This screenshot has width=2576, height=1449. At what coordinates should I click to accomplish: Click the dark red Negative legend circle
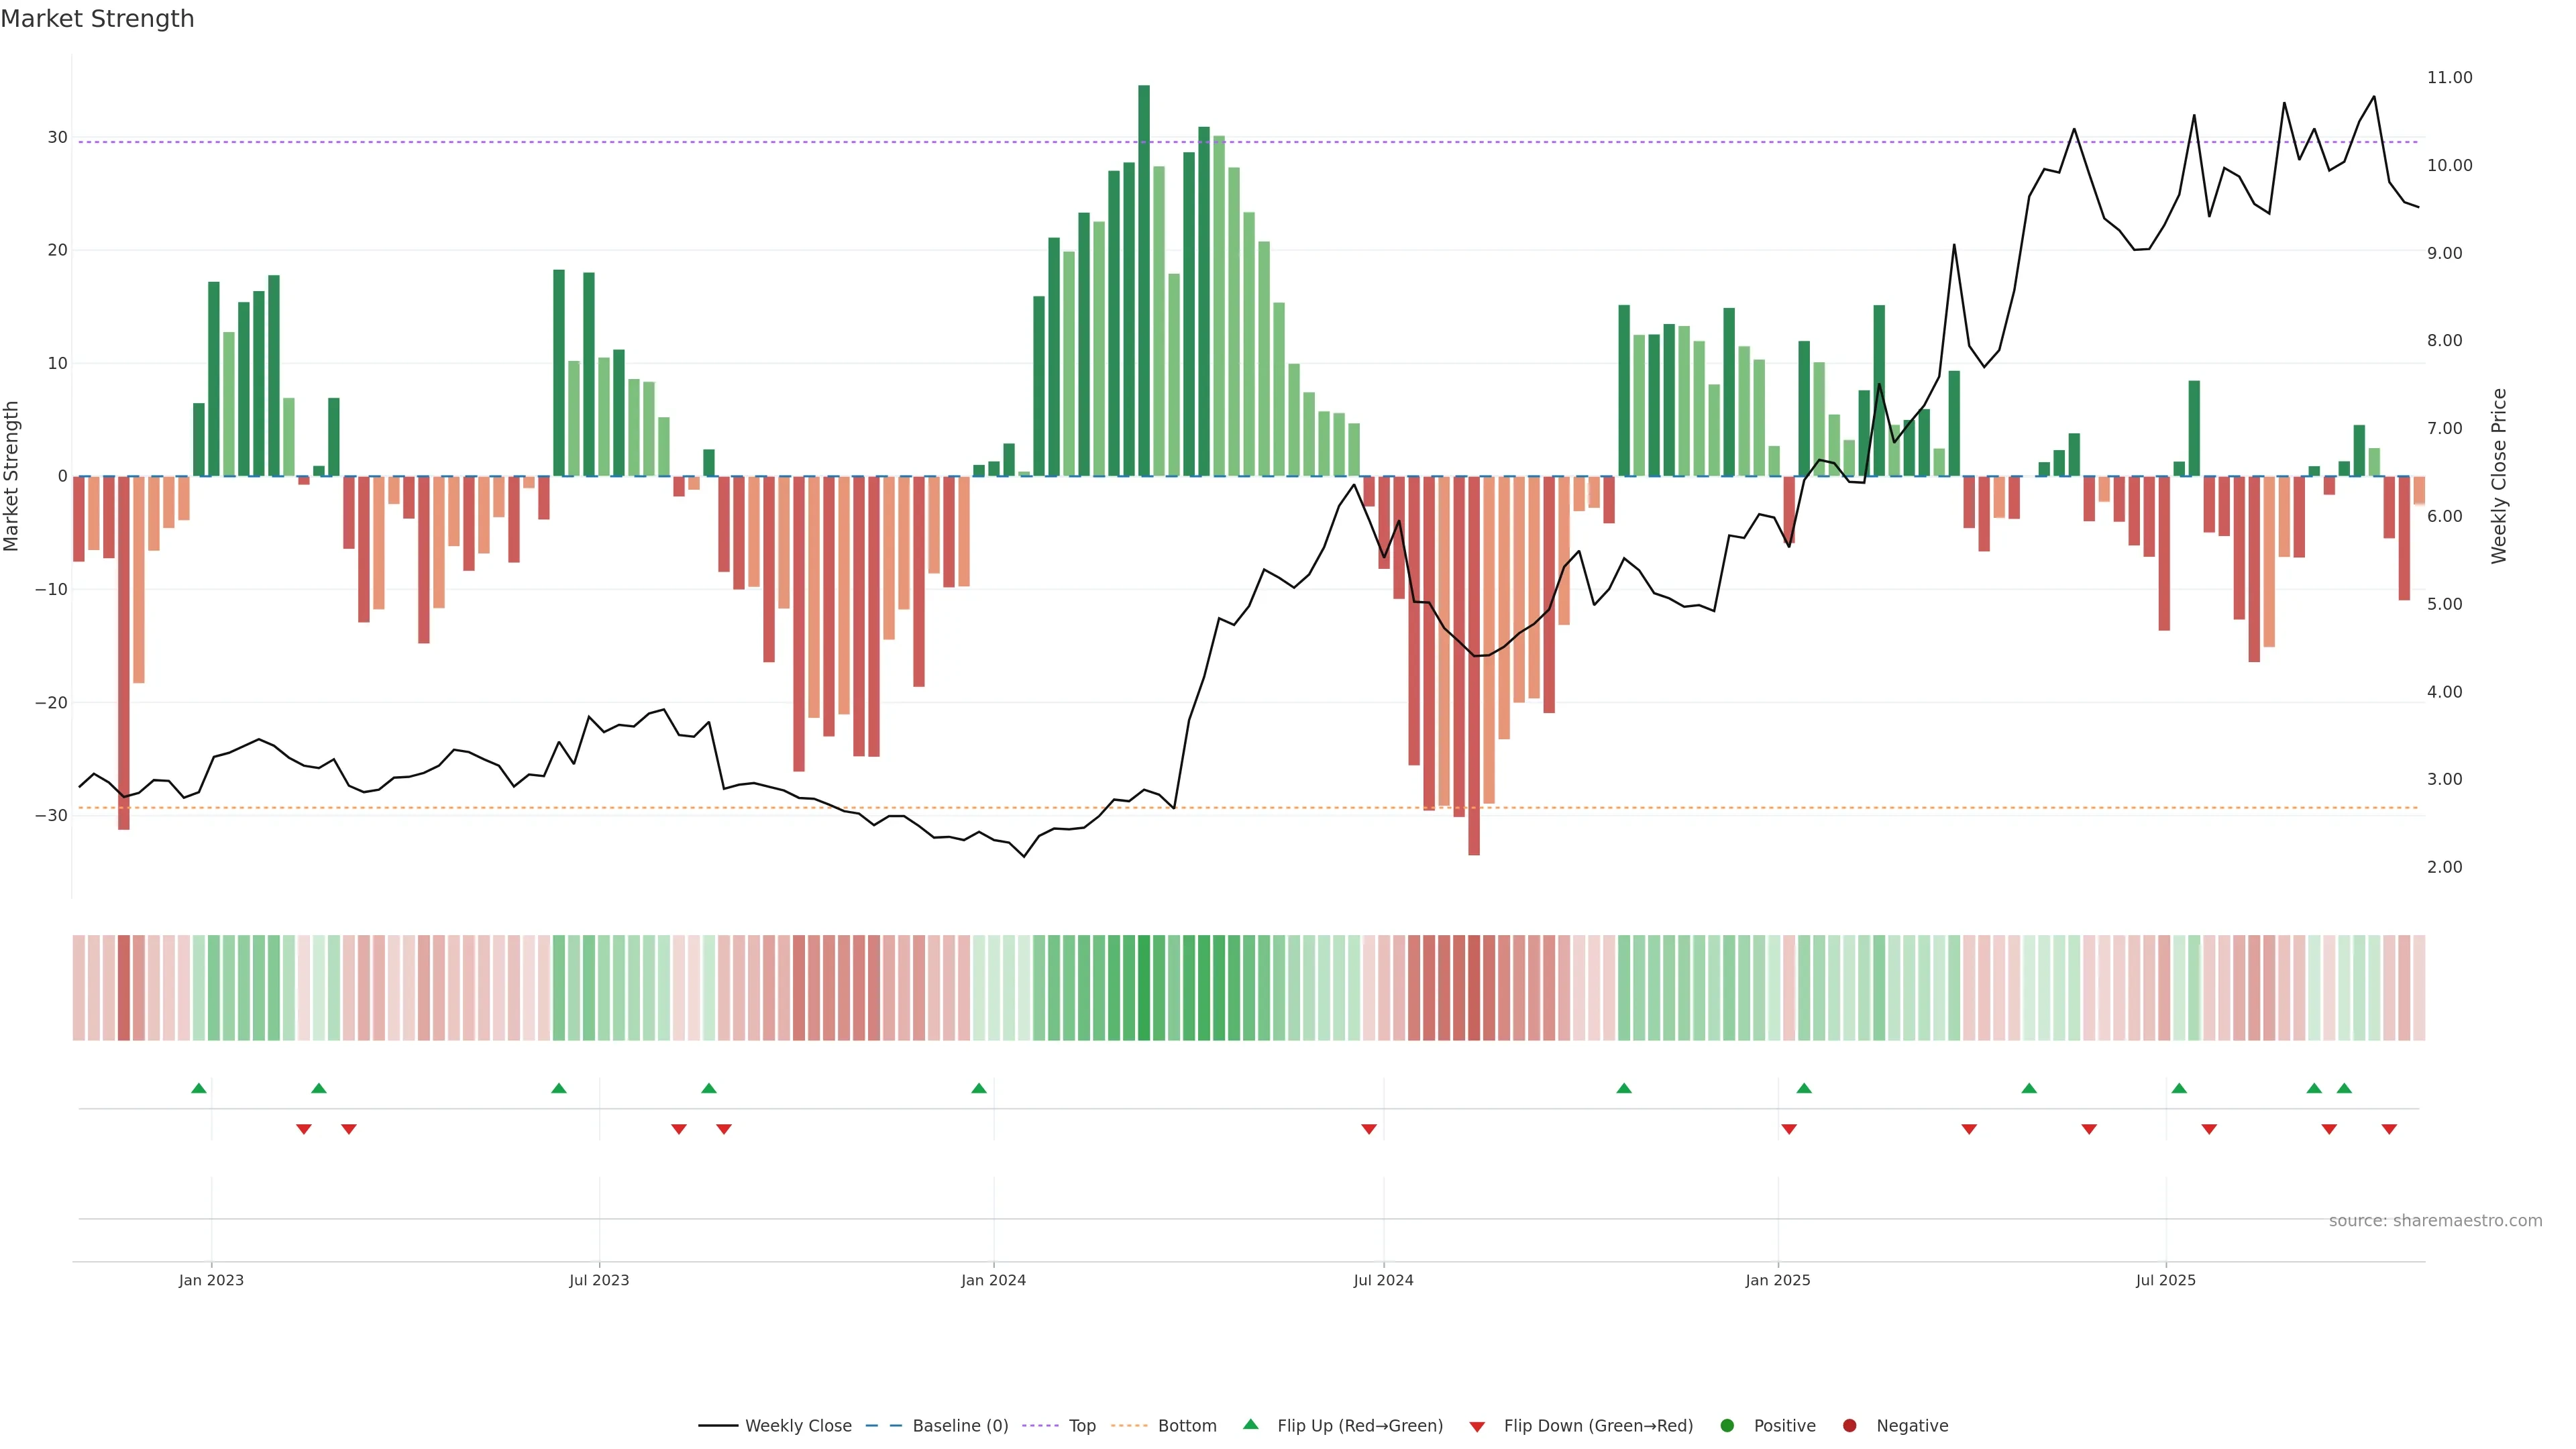pyautogui.click(x=1849, y=1425)
